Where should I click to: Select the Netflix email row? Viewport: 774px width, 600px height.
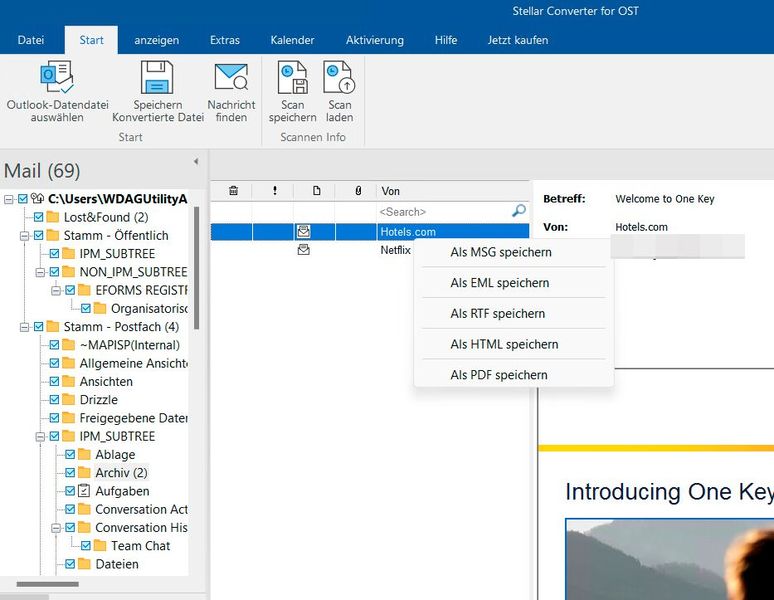point(395,250)
